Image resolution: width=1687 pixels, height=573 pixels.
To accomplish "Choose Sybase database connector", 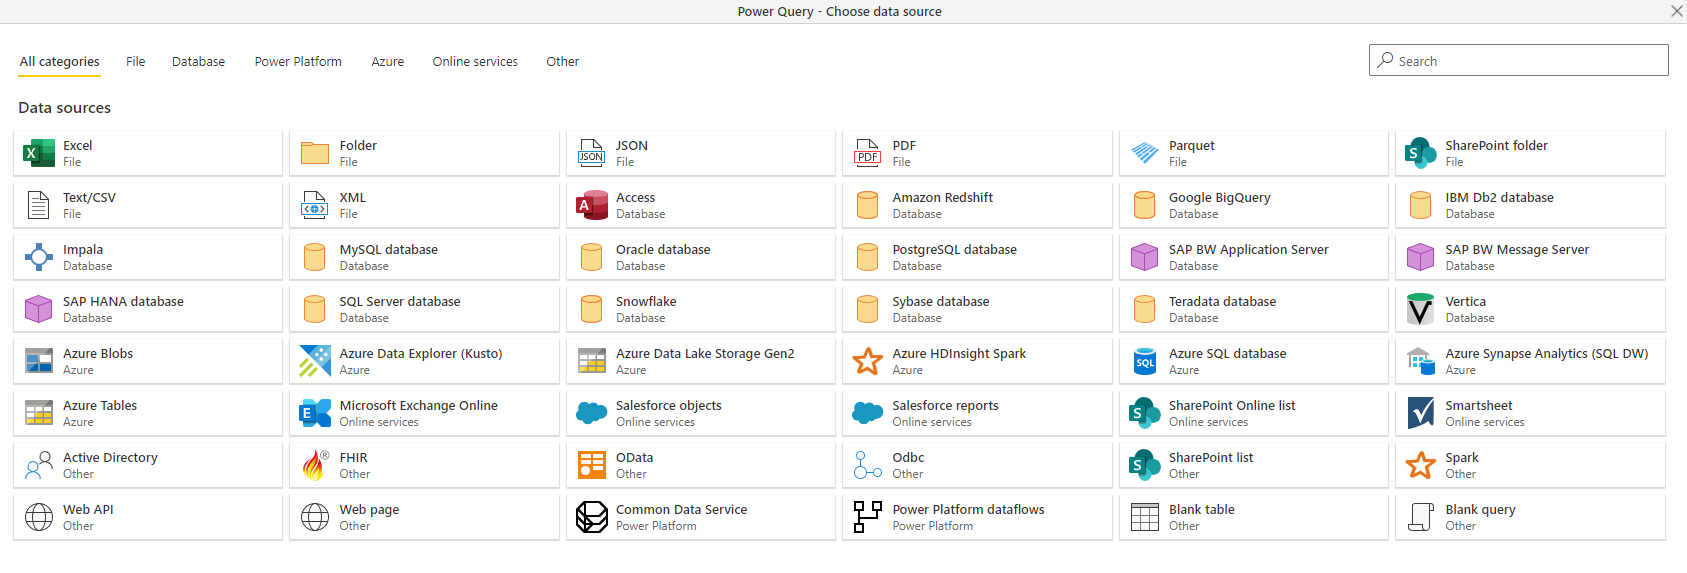I will pyautogui.click(x=977, y=309).
